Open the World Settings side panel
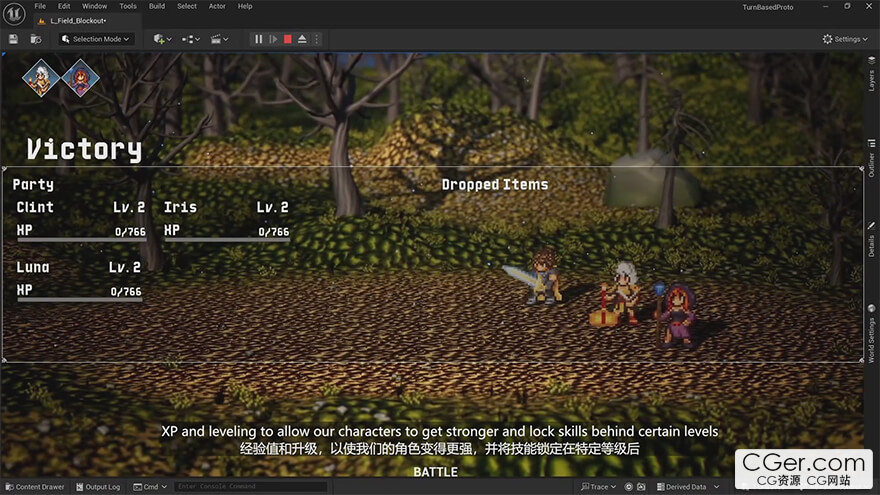880x495 pixels. coord(871,335)
